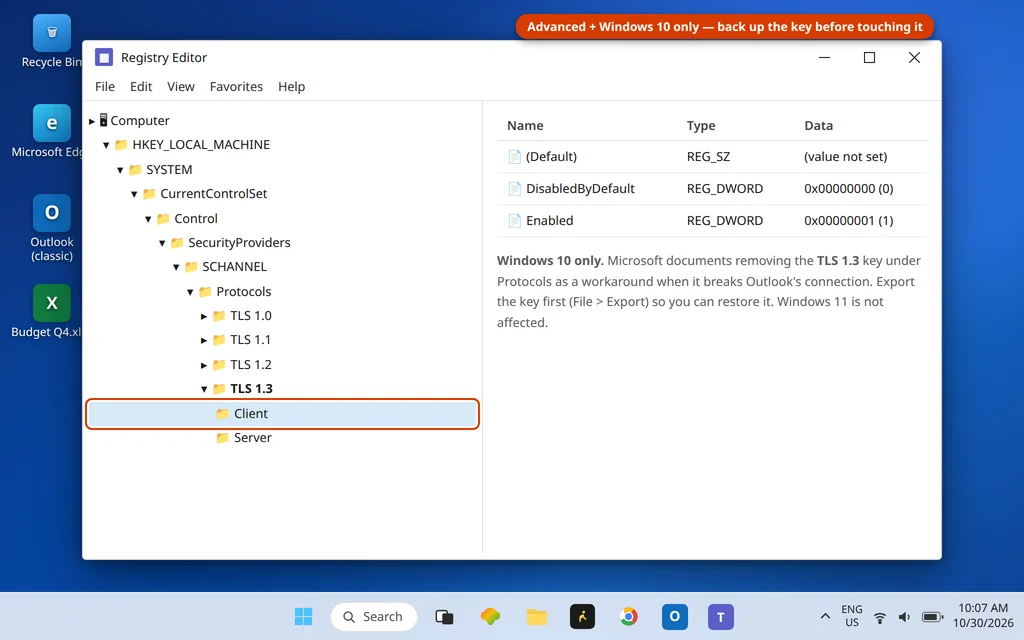The width and height of the screenshot is (1024, 640).
Task: Select the Server key label
Action: [x=253, y=438]
